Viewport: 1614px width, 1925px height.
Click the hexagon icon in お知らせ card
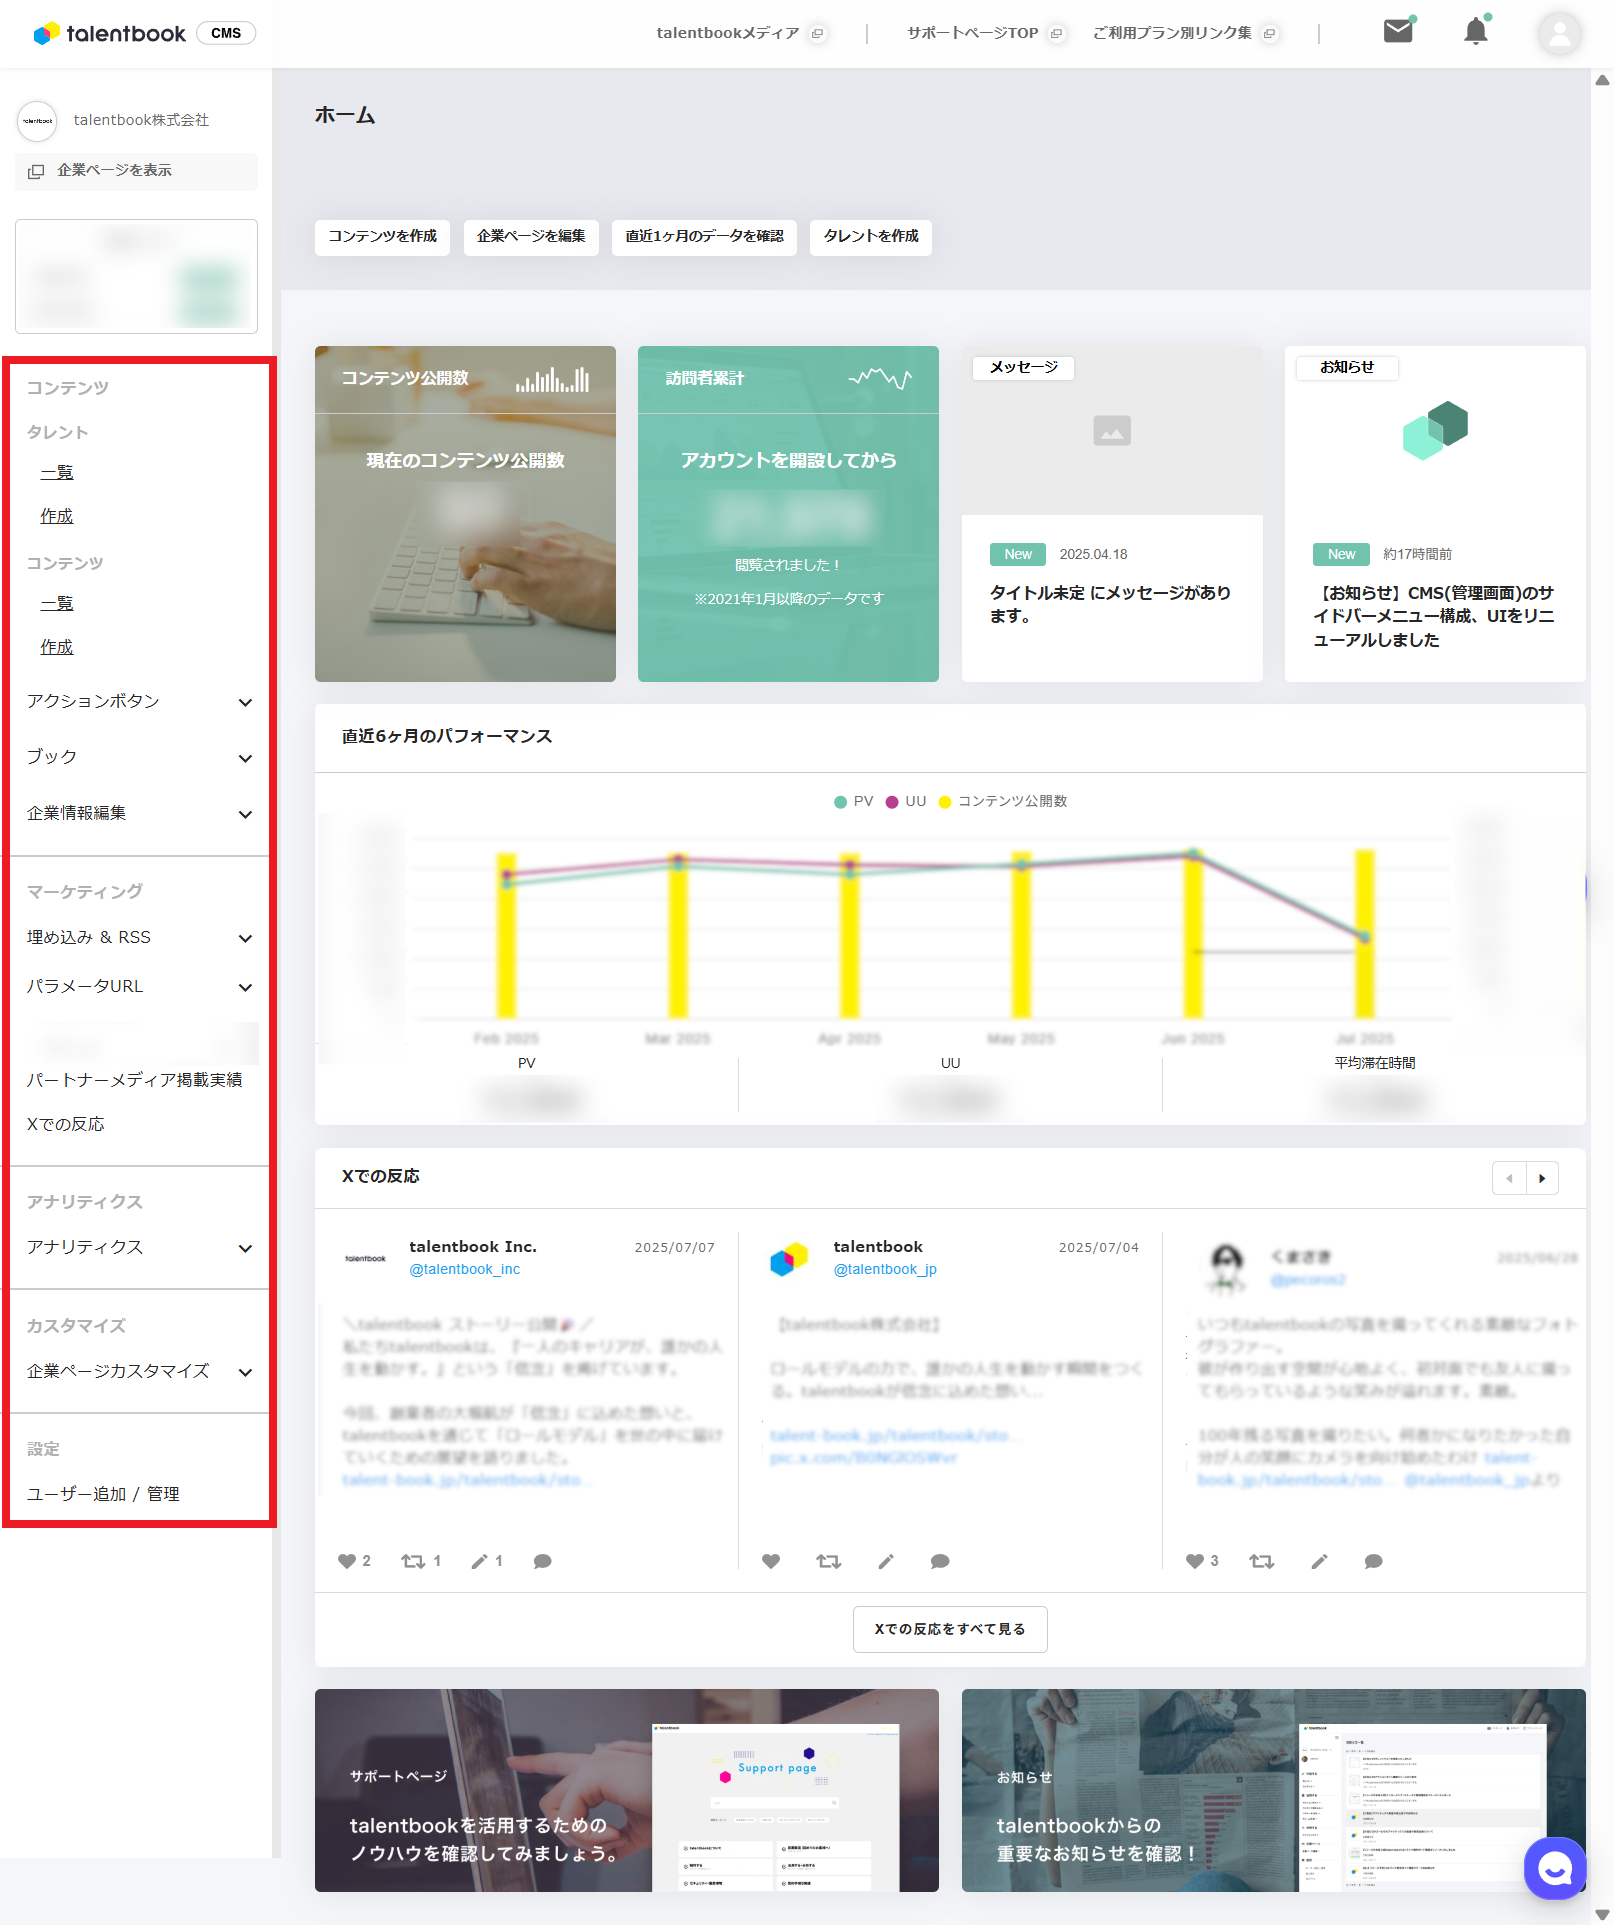tap(1435, 431)
